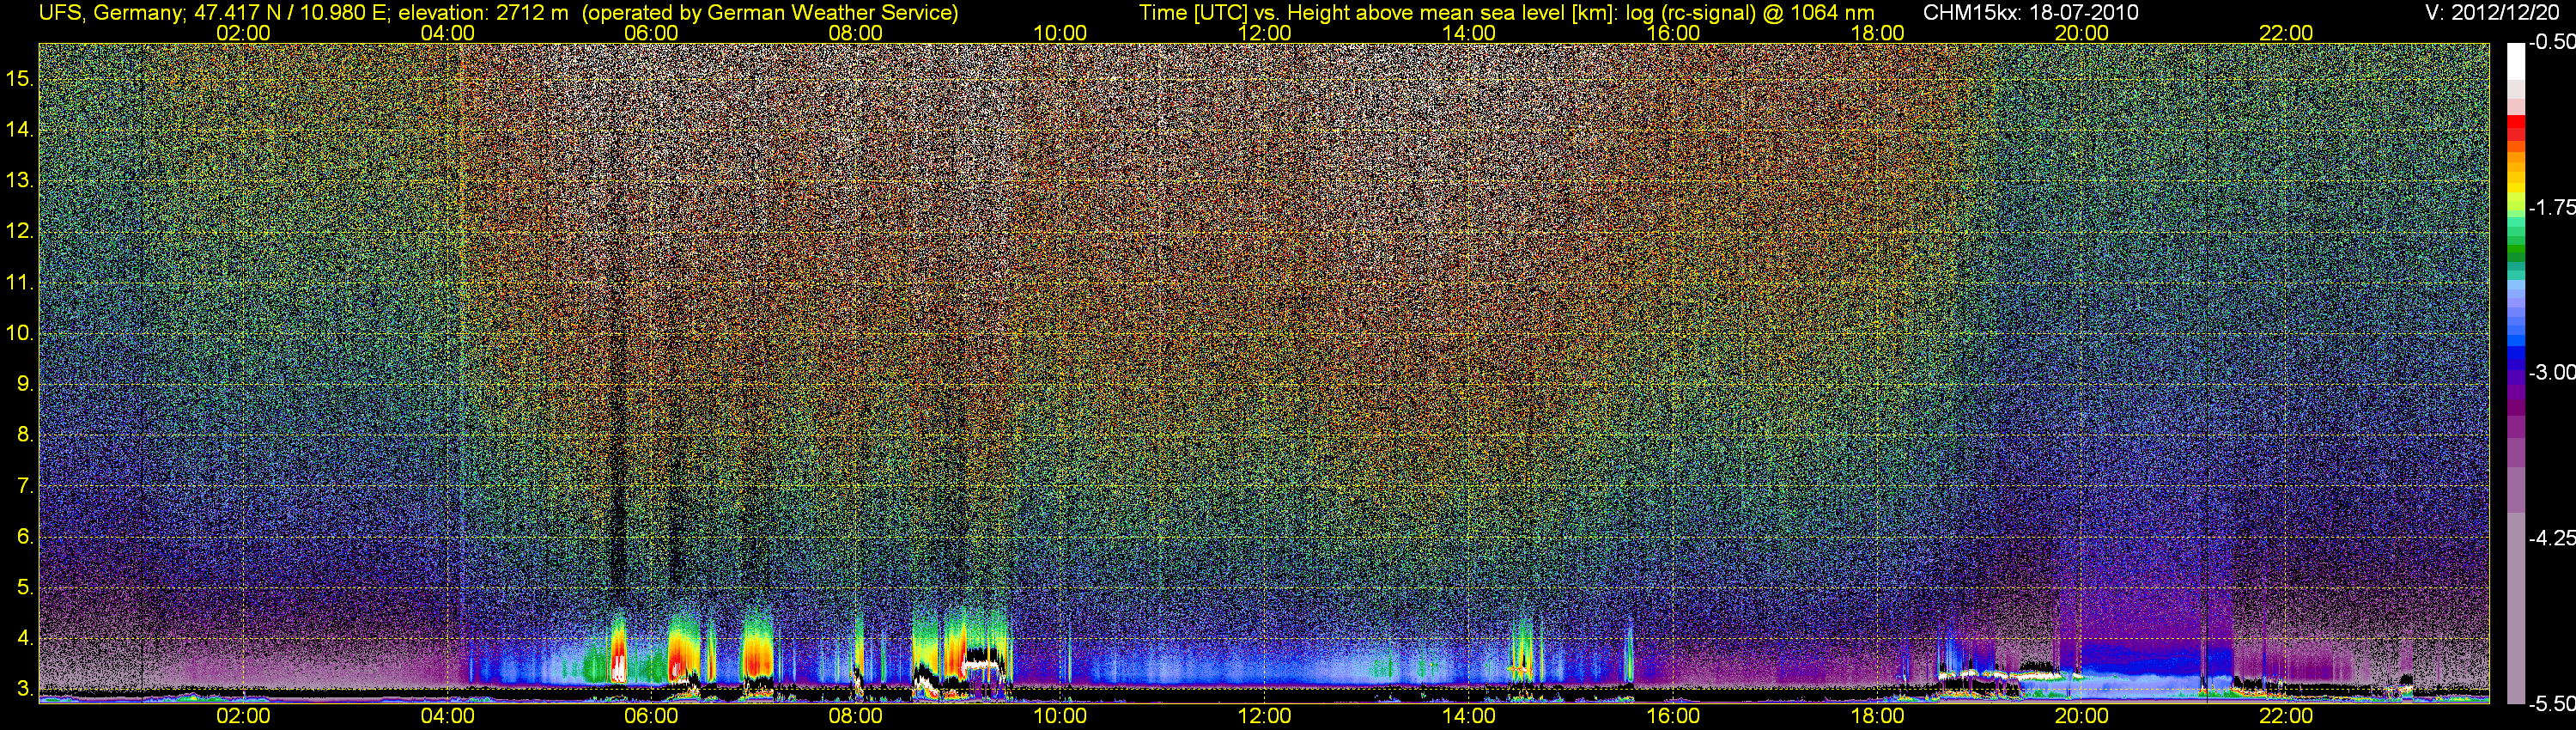
Task: Click the height axis label '10.'
Action: (20, 332)
